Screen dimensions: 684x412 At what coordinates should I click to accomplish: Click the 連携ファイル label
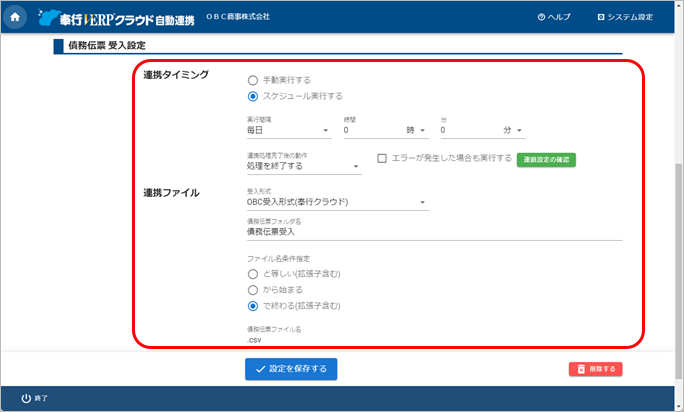171,193
